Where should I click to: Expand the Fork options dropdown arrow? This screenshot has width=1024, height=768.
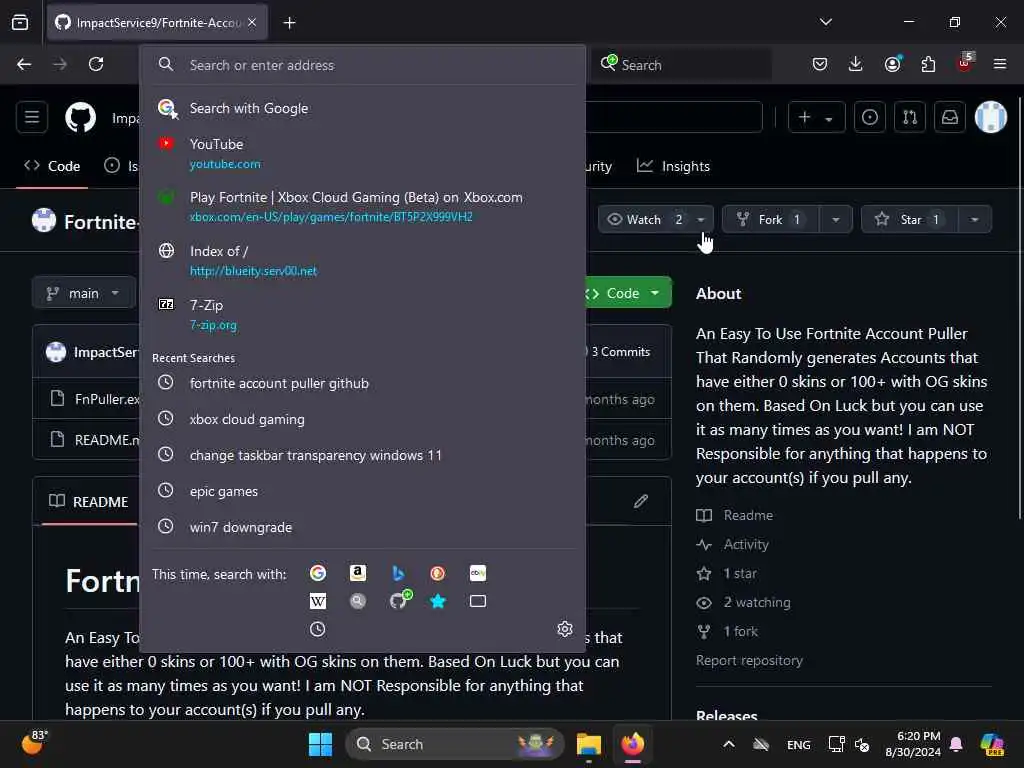pos(835,219)
